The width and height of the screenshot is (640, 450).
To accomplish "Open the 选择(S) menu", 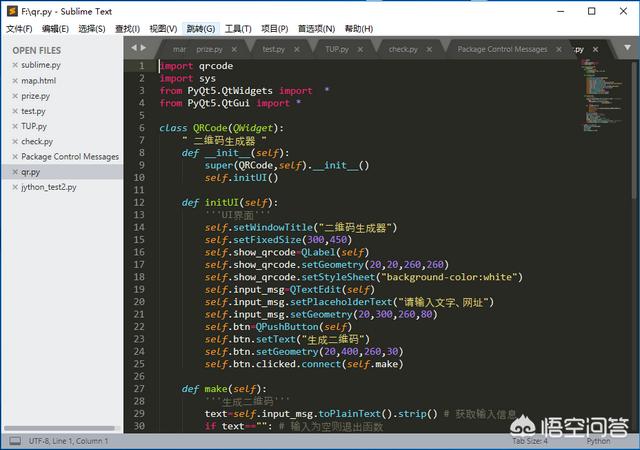I will (x=91, y=29).
